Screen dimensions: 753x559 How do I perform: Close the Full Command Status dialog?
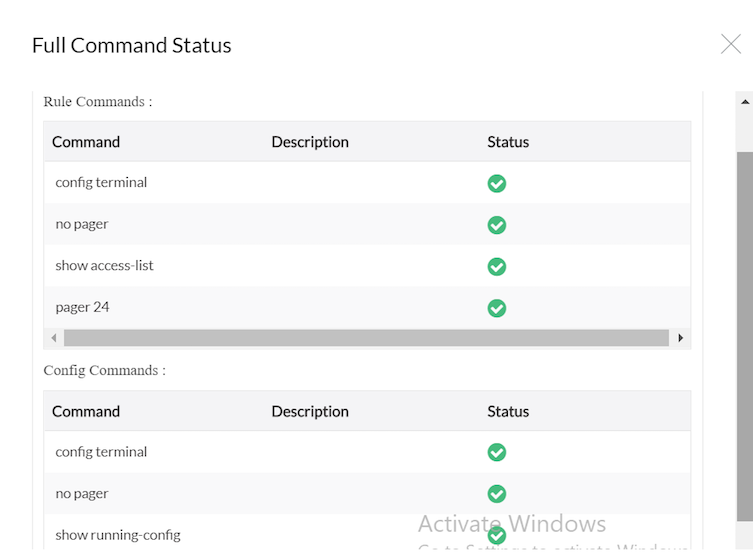pyautogui.click(x=731, y=43)
